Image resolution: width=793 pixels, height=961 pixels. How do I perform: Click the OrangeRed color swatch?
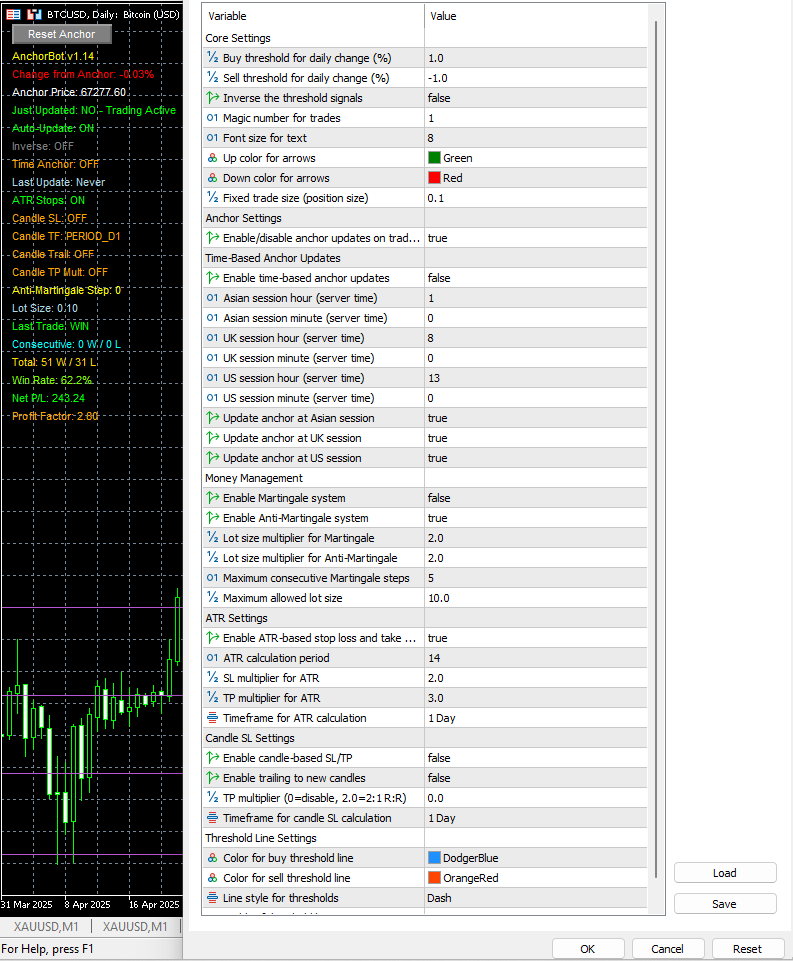tap(434, 878)
